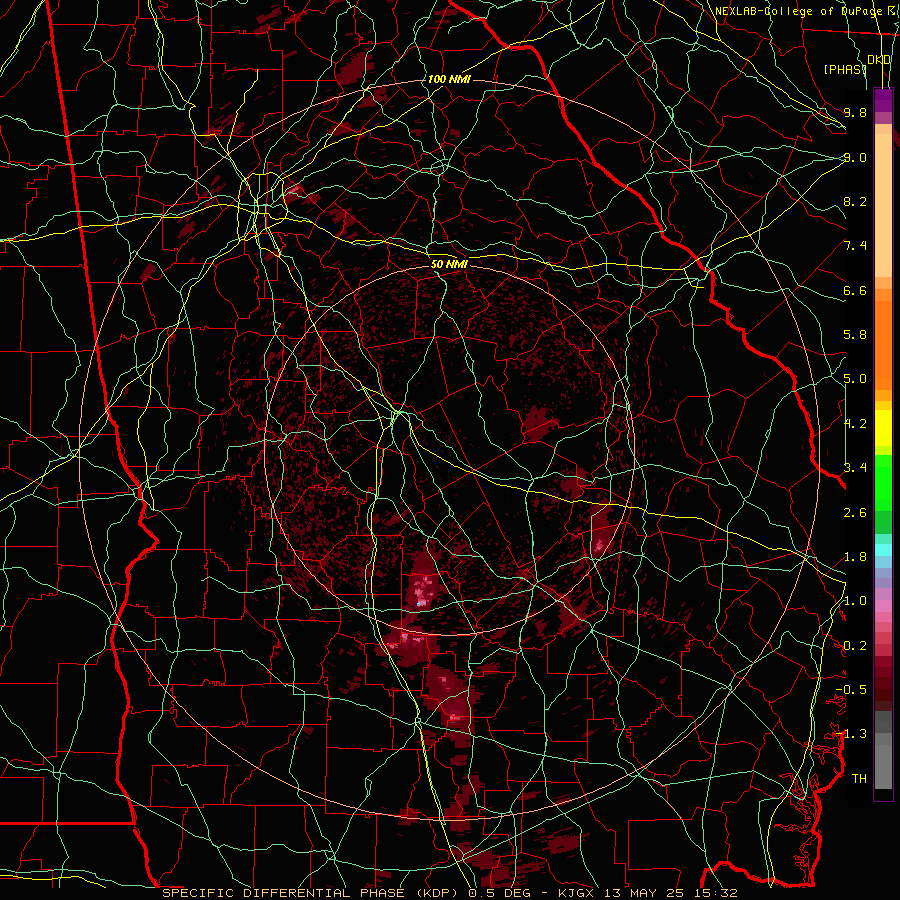Click the 0.2 value on the color scale

pyautogui.click(x=855, y=646)
